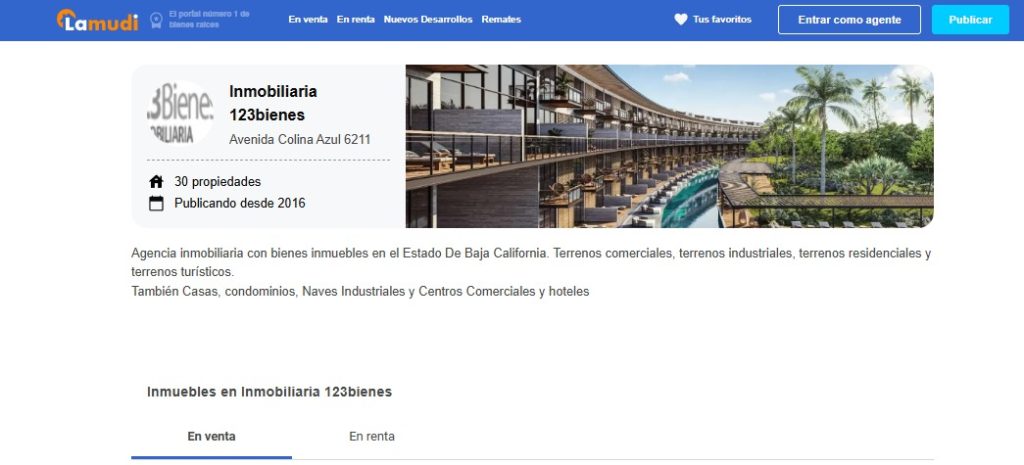Click Publicando desde 2016 text
The height and width of the screenshot is (465, 1024).
240,203
